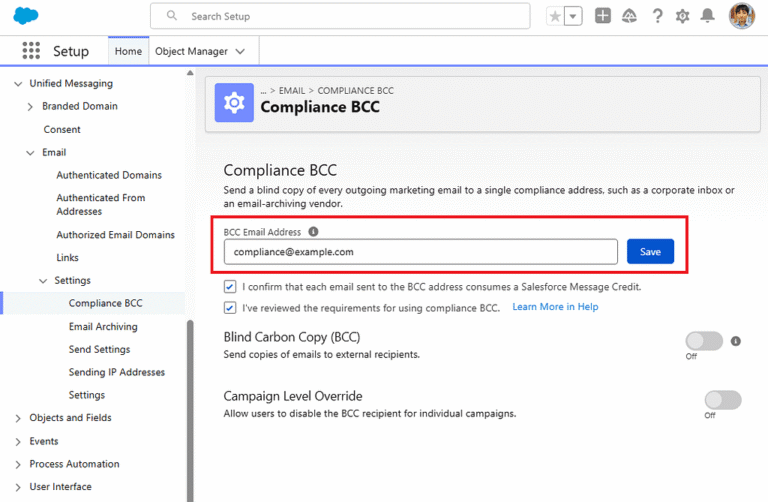Open the Help question mark icon

(x=657, y=16)
